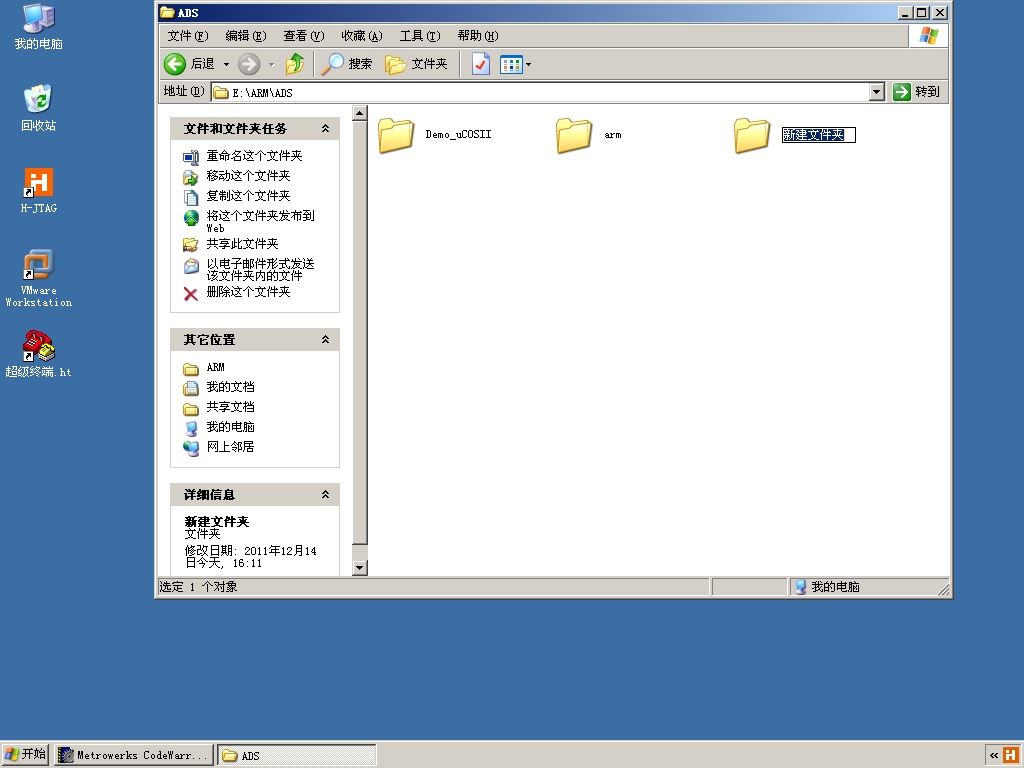Click 将这个文件夹发布到 Web link

click(261, 221)
